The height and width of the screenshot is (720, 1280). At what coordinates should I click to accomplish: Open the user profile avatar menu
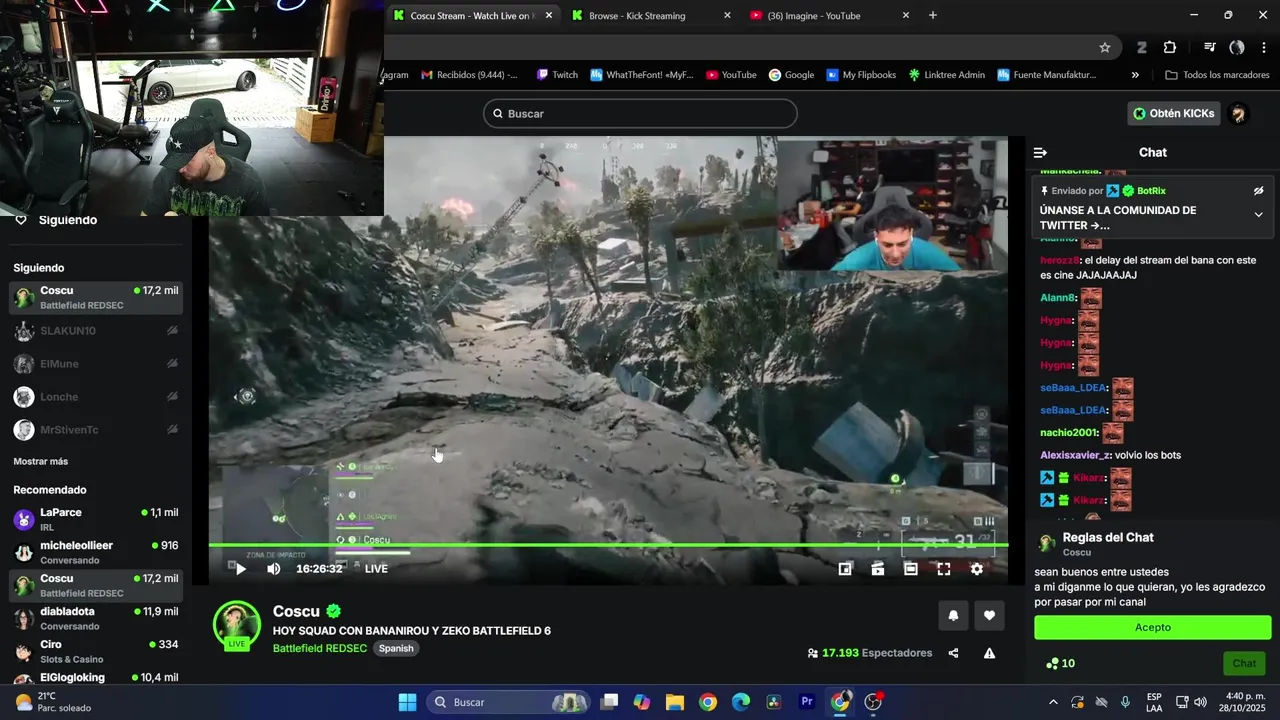(x=1239, y=113)
